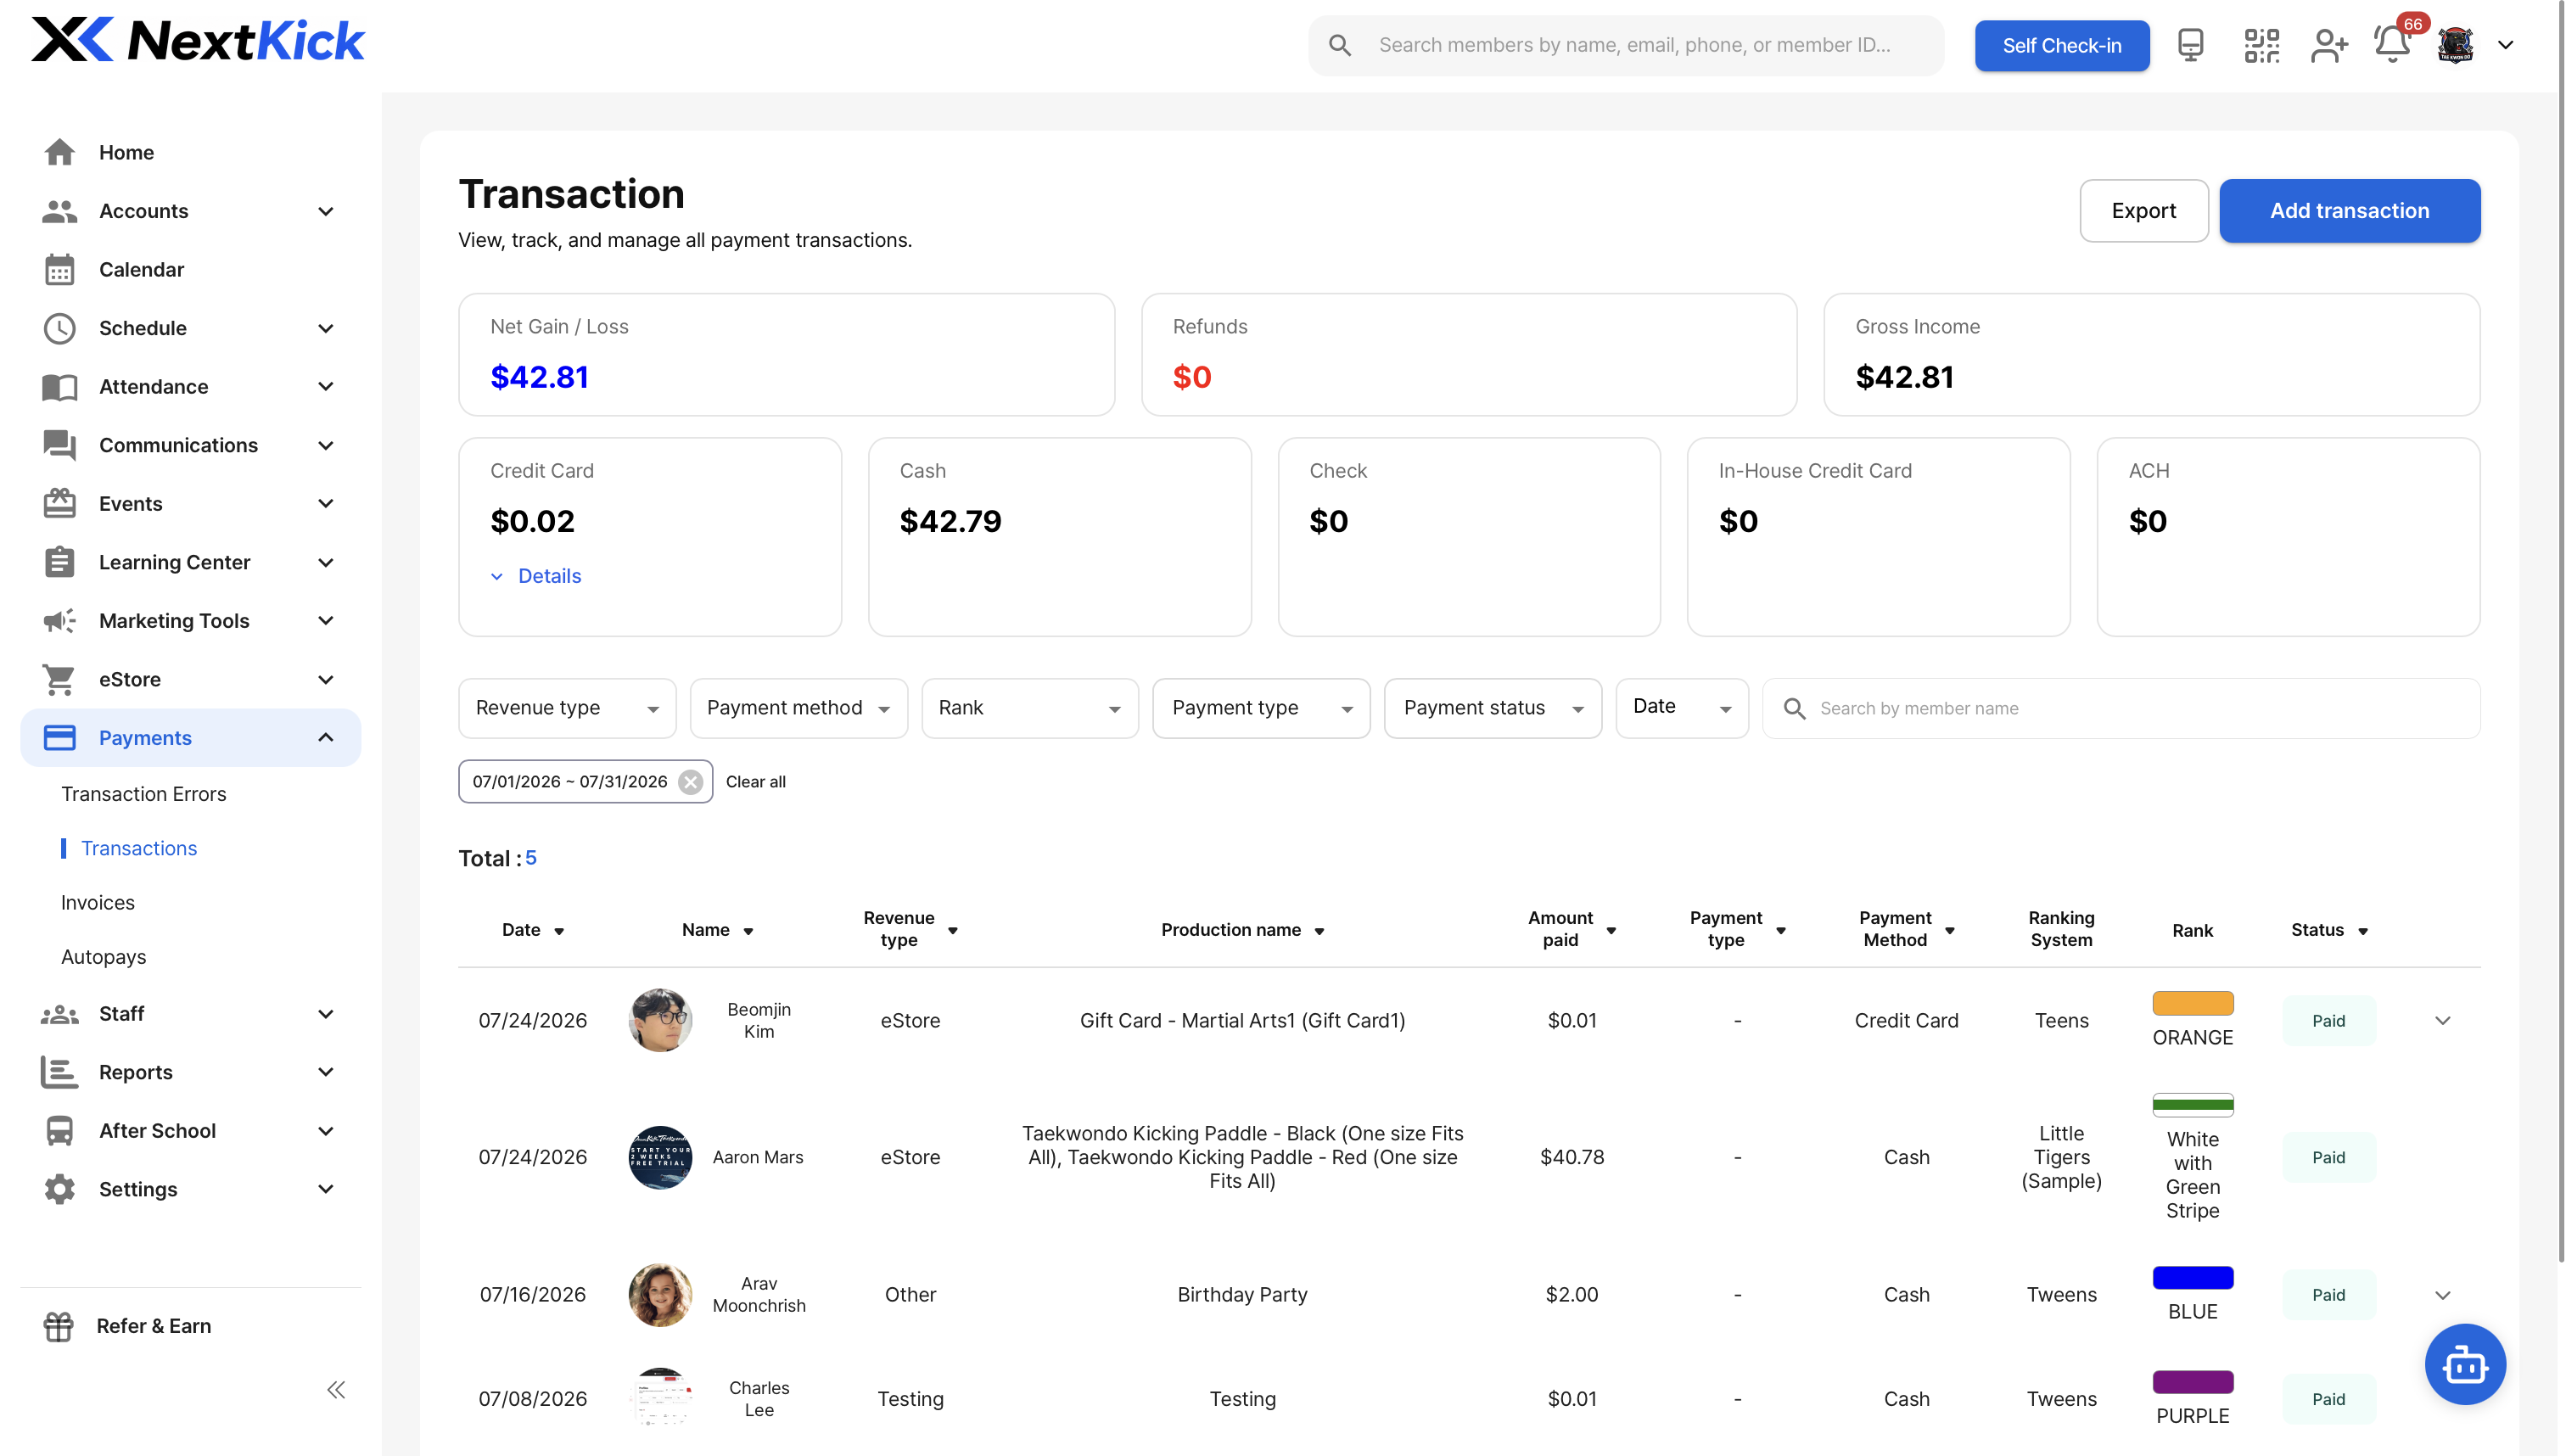
Task: Click the Events gift calendar icon
Action: coord(59,503)
